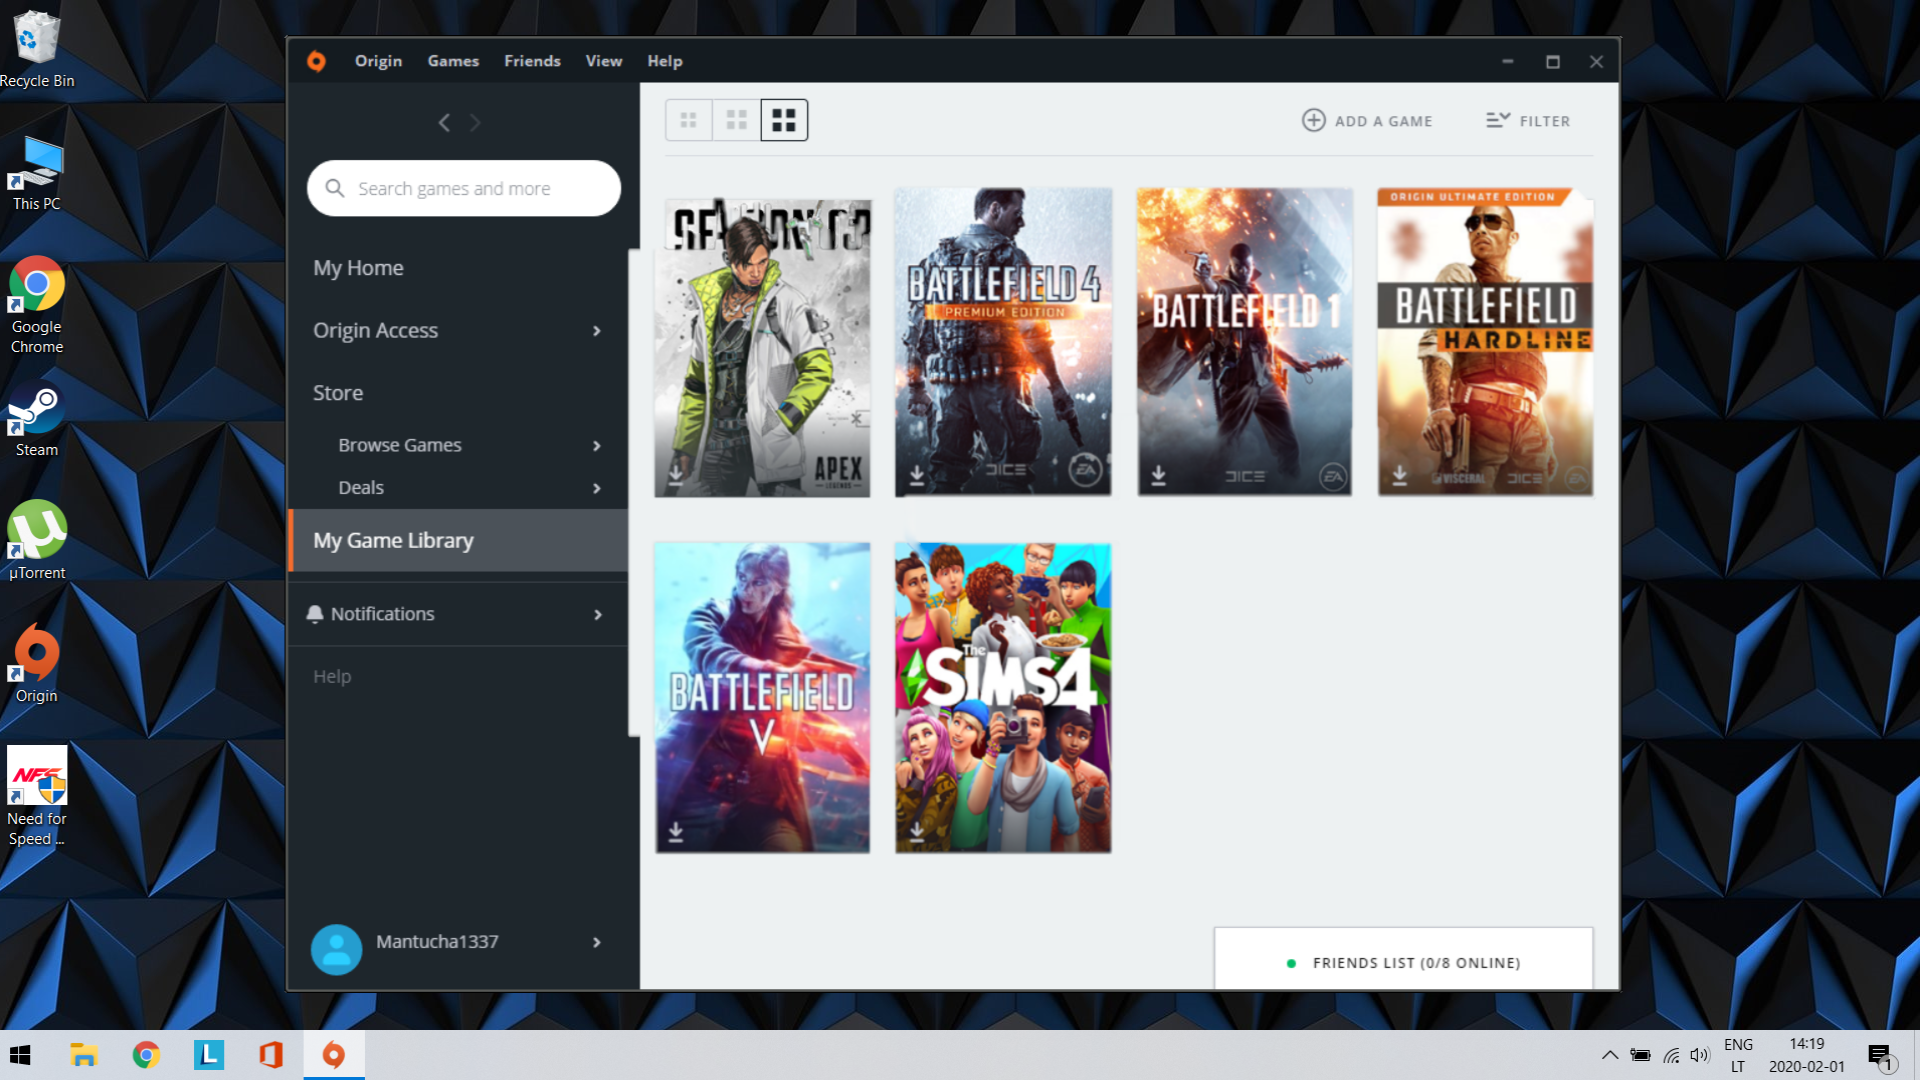Open the Origin menu

[378, 61]
